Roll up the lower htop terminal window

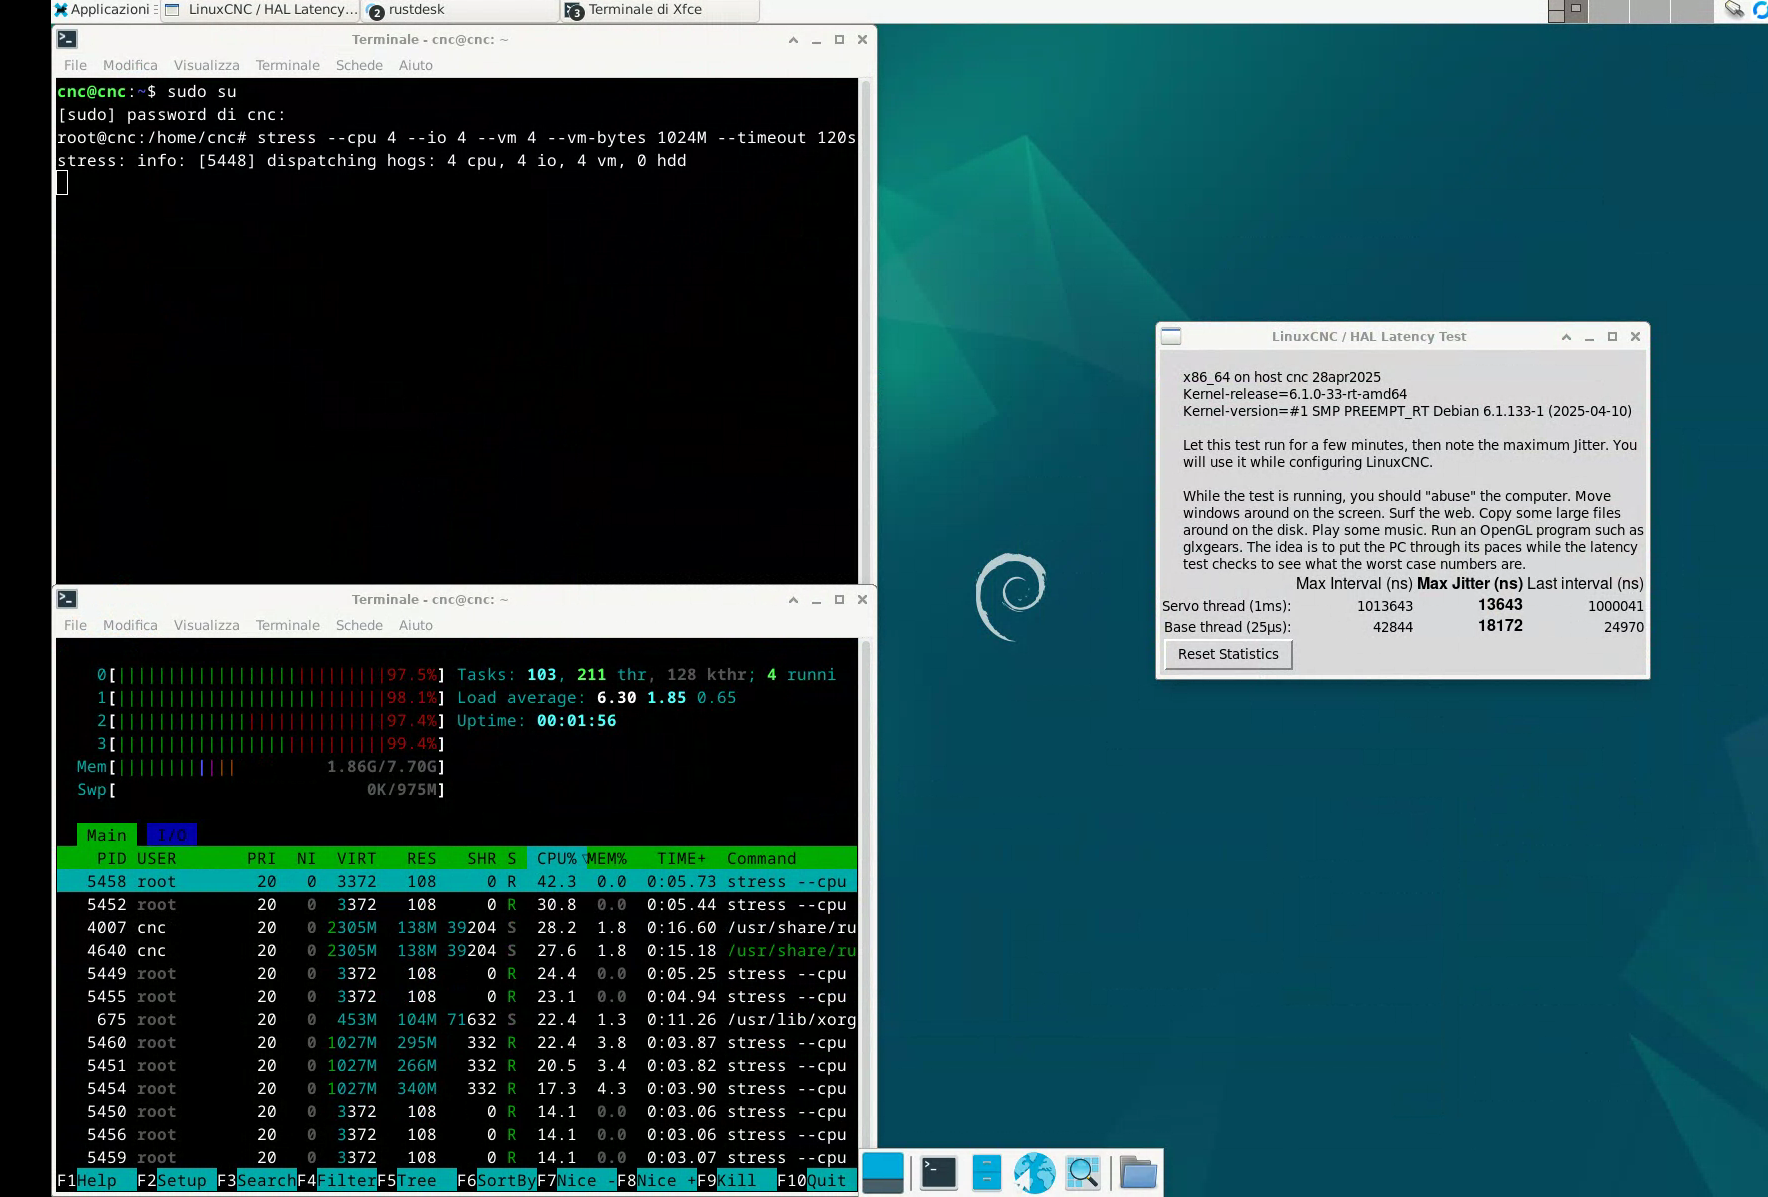793,600
